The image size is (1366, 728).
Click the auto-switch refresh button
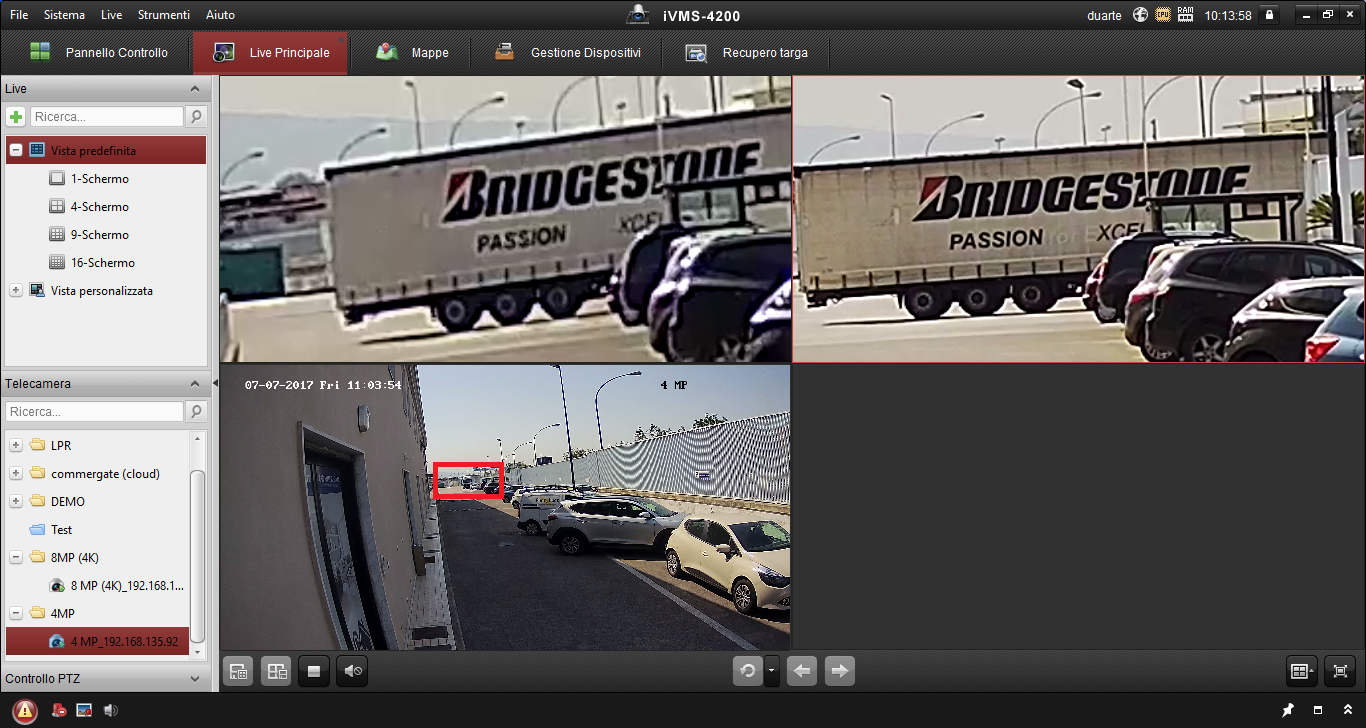click(x=747, y=671)
